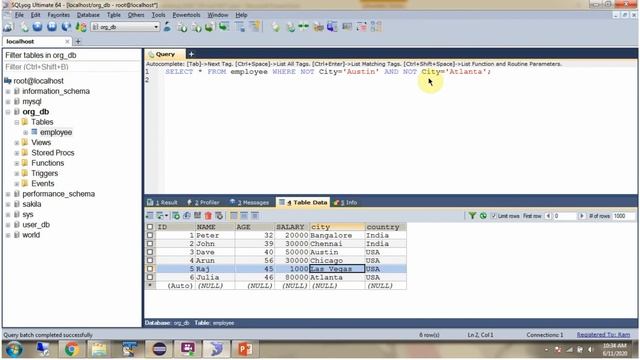Select the root@localhost tree node
The image size is (640, 360).
(x=38, y=81)
